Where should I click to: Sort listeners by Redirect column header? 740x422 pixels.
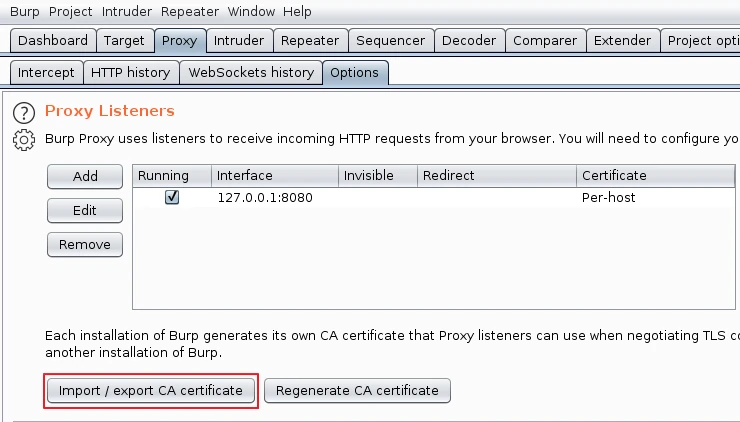[497, 176]
